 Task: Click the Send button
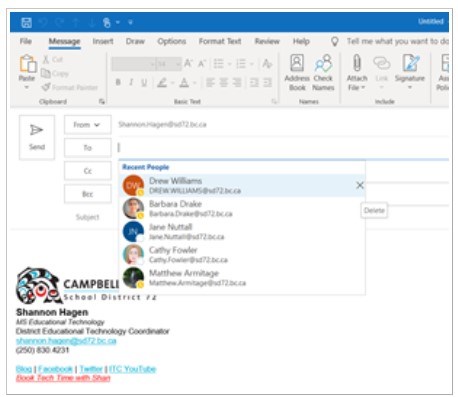click(x=37, y=137)
